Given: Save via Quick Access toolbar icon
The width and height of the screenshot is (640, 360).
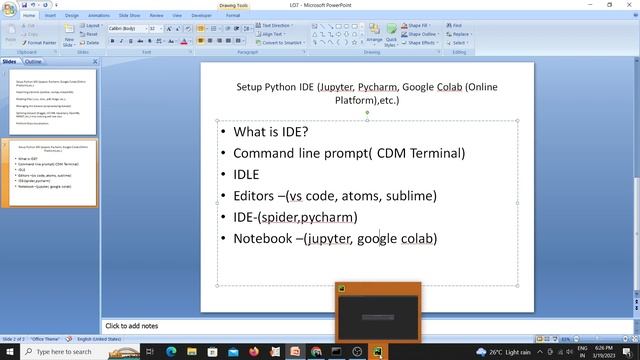Looking at the screenshot, I should click(x=24, y=5).
